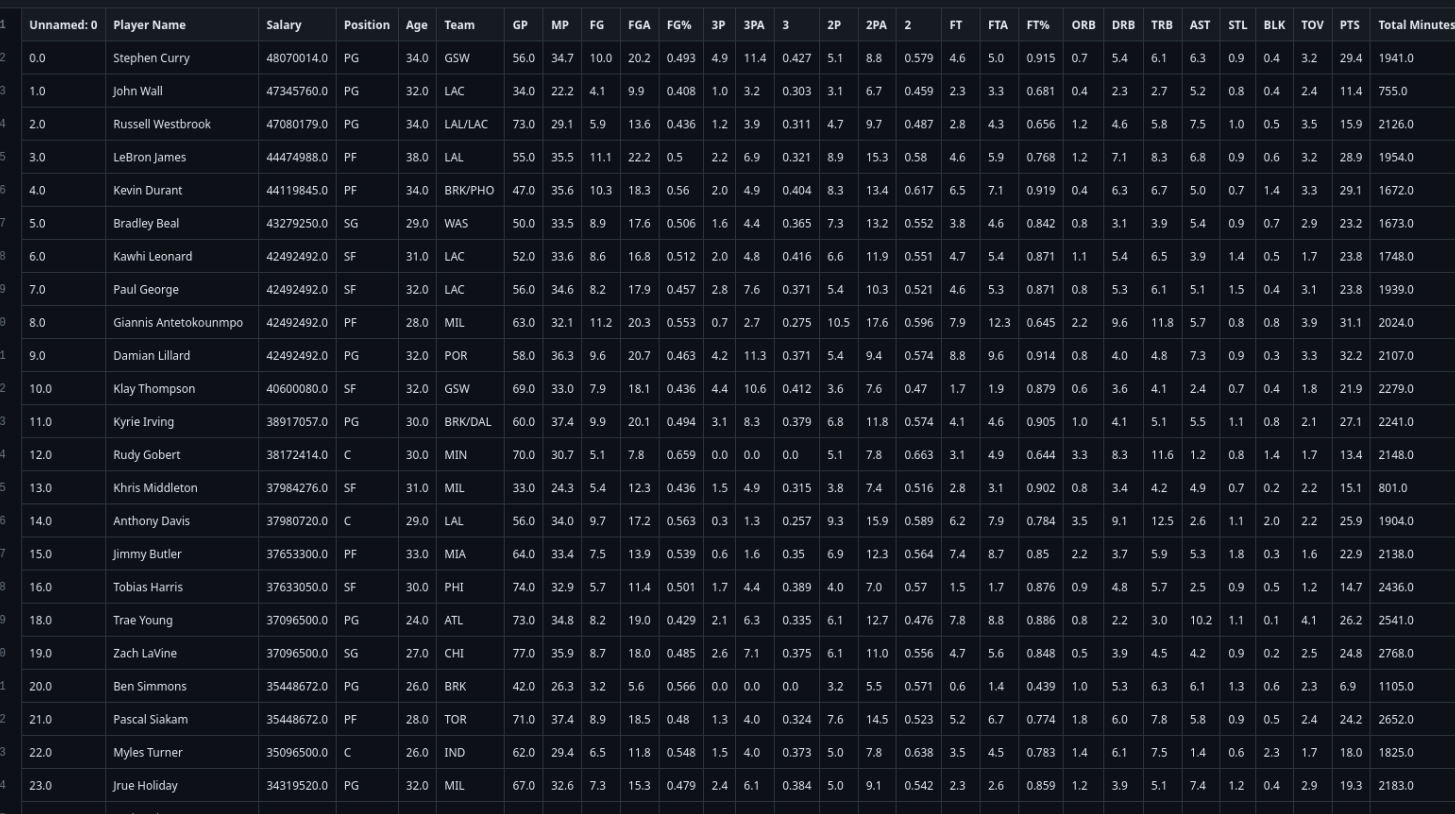Screen dimensions: 1455x814
Task: Select the John Wall cell
Action: [181, 91]
